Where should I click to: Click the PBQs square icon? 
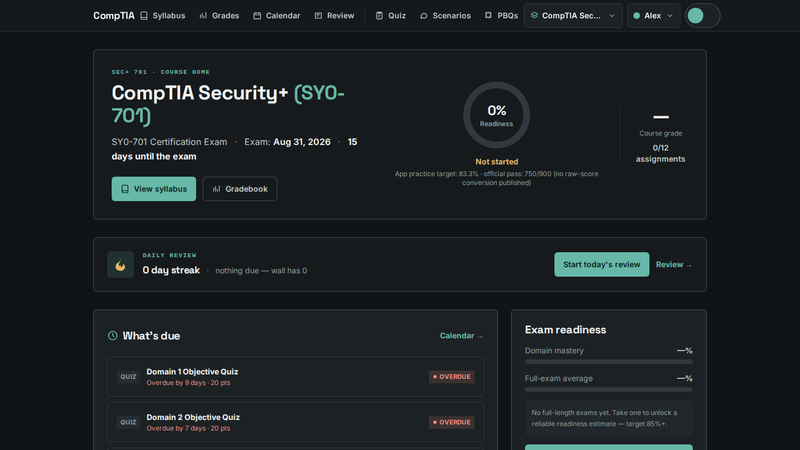tap(488, 15)
